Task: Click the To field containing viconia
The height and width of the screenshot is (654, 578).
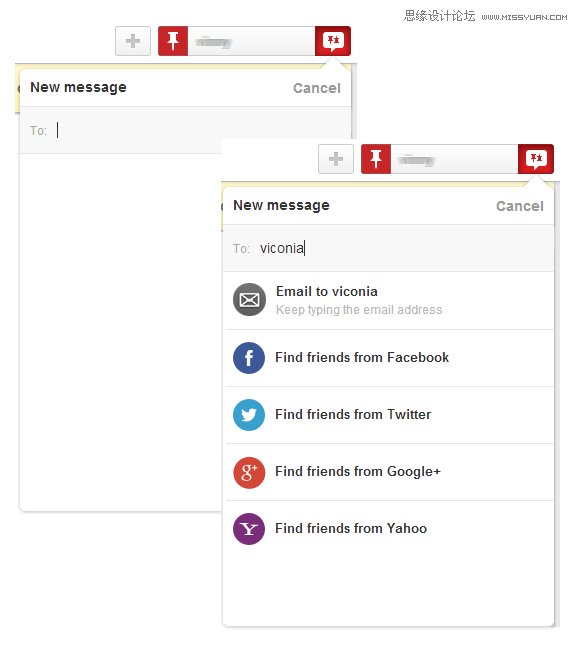Action: point(388,248)
